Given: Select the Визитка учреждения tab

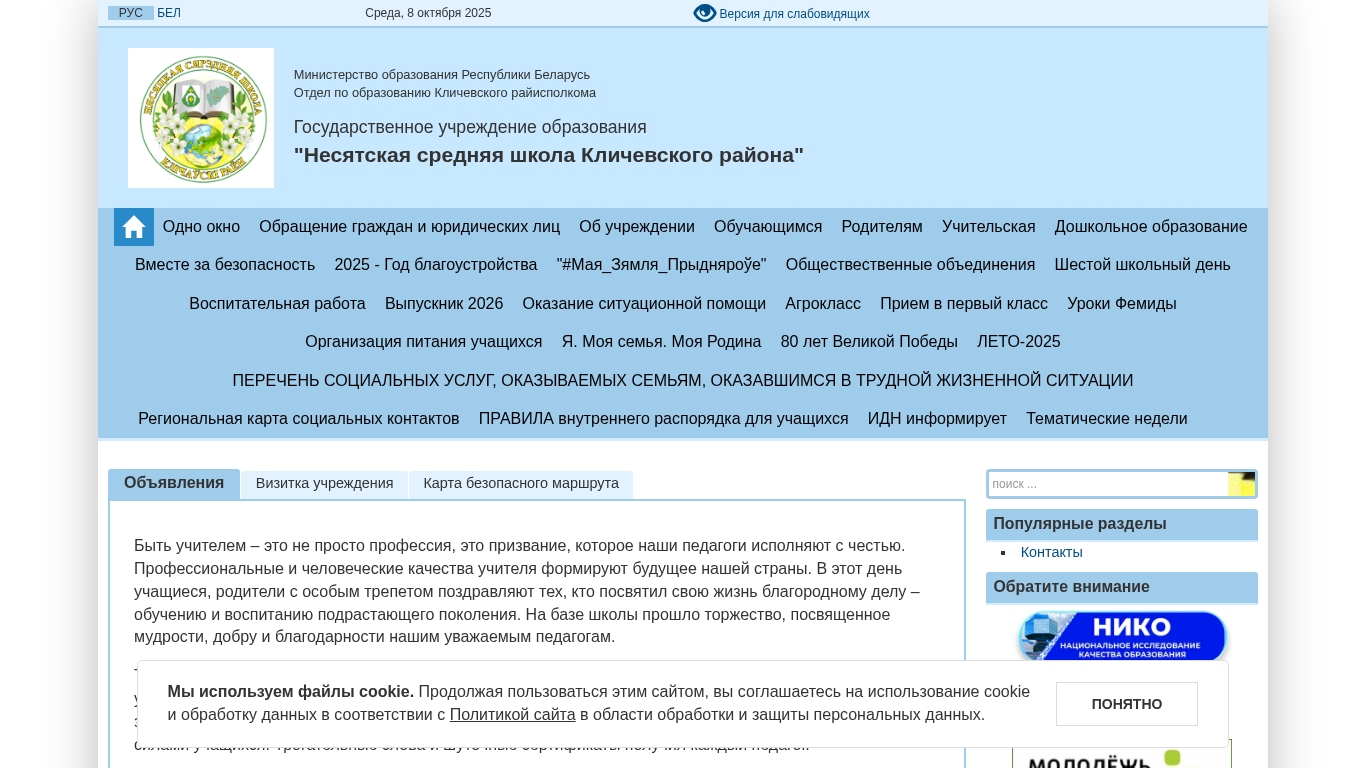Looking at the screenshot, I should pos(325,484).
